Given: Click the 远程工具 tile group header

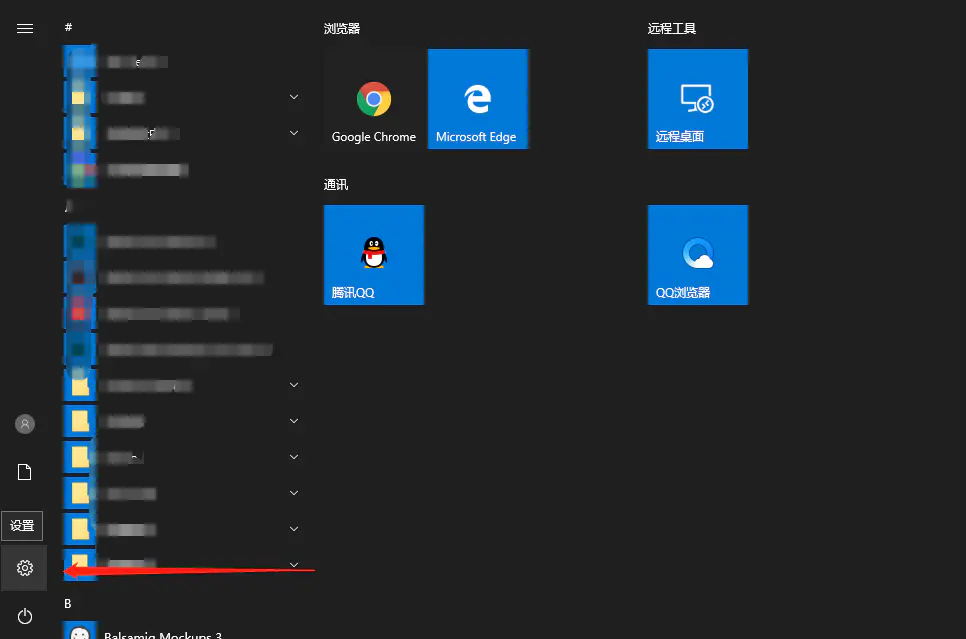Looking at the screenshot, I should point(672,28).
